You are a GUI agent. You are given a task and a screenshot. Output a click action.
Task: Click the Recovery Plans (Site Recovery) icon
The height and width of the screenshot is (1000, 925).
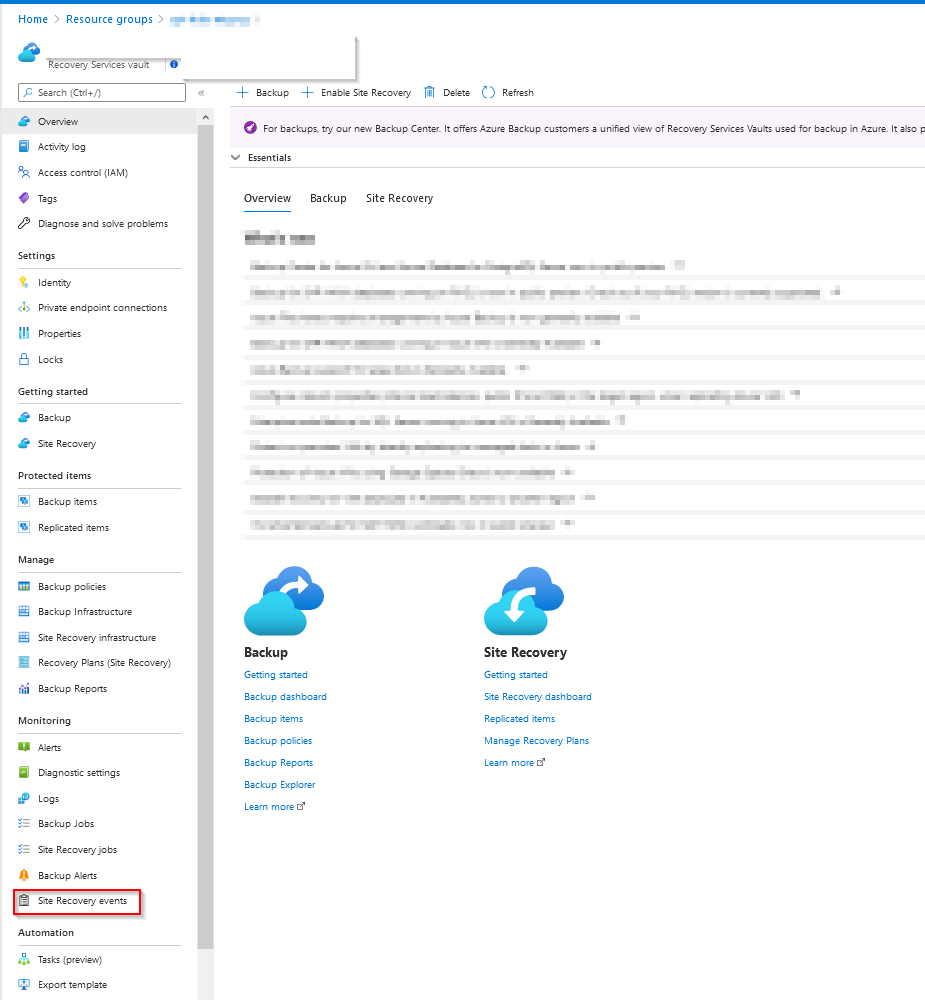24,663
